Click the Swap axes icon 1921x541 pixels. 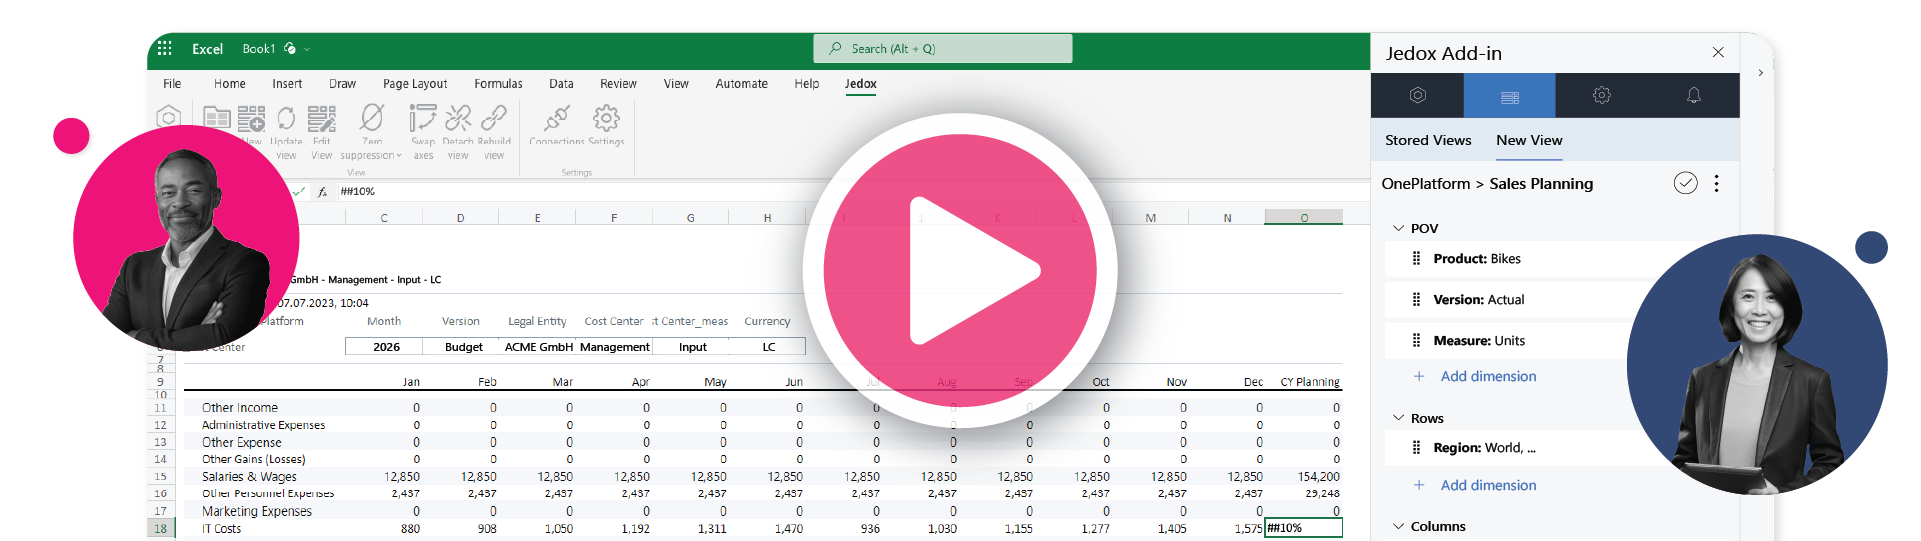tap(423, 118)
